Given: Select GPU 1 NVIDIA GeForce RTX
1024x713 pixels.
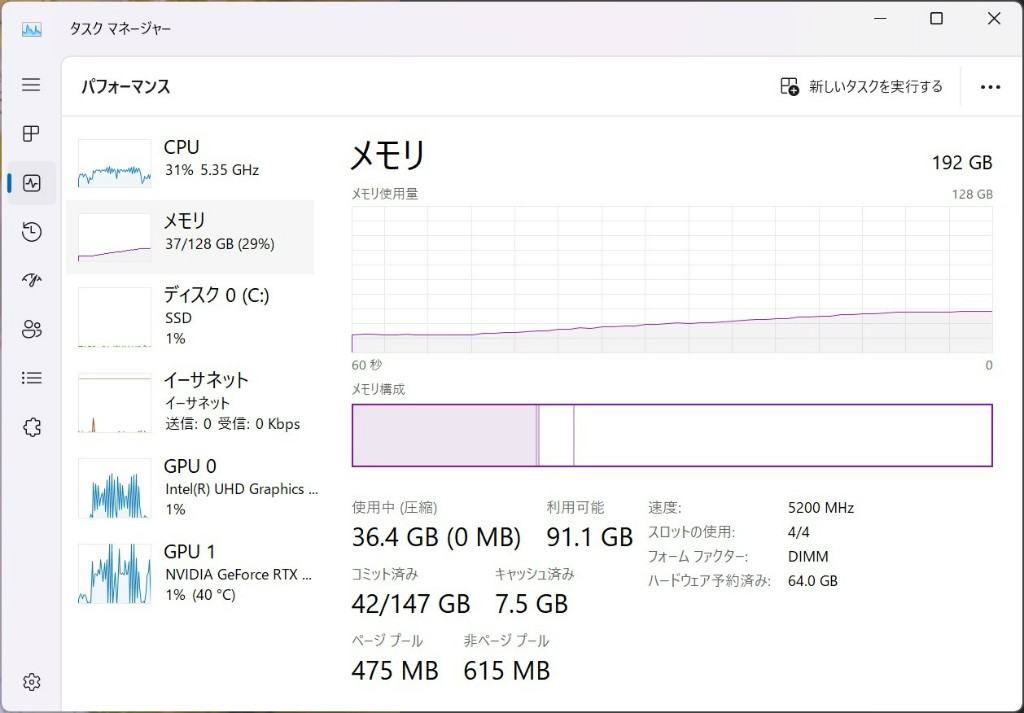Looking at the screenshot, I should [190, 573].
